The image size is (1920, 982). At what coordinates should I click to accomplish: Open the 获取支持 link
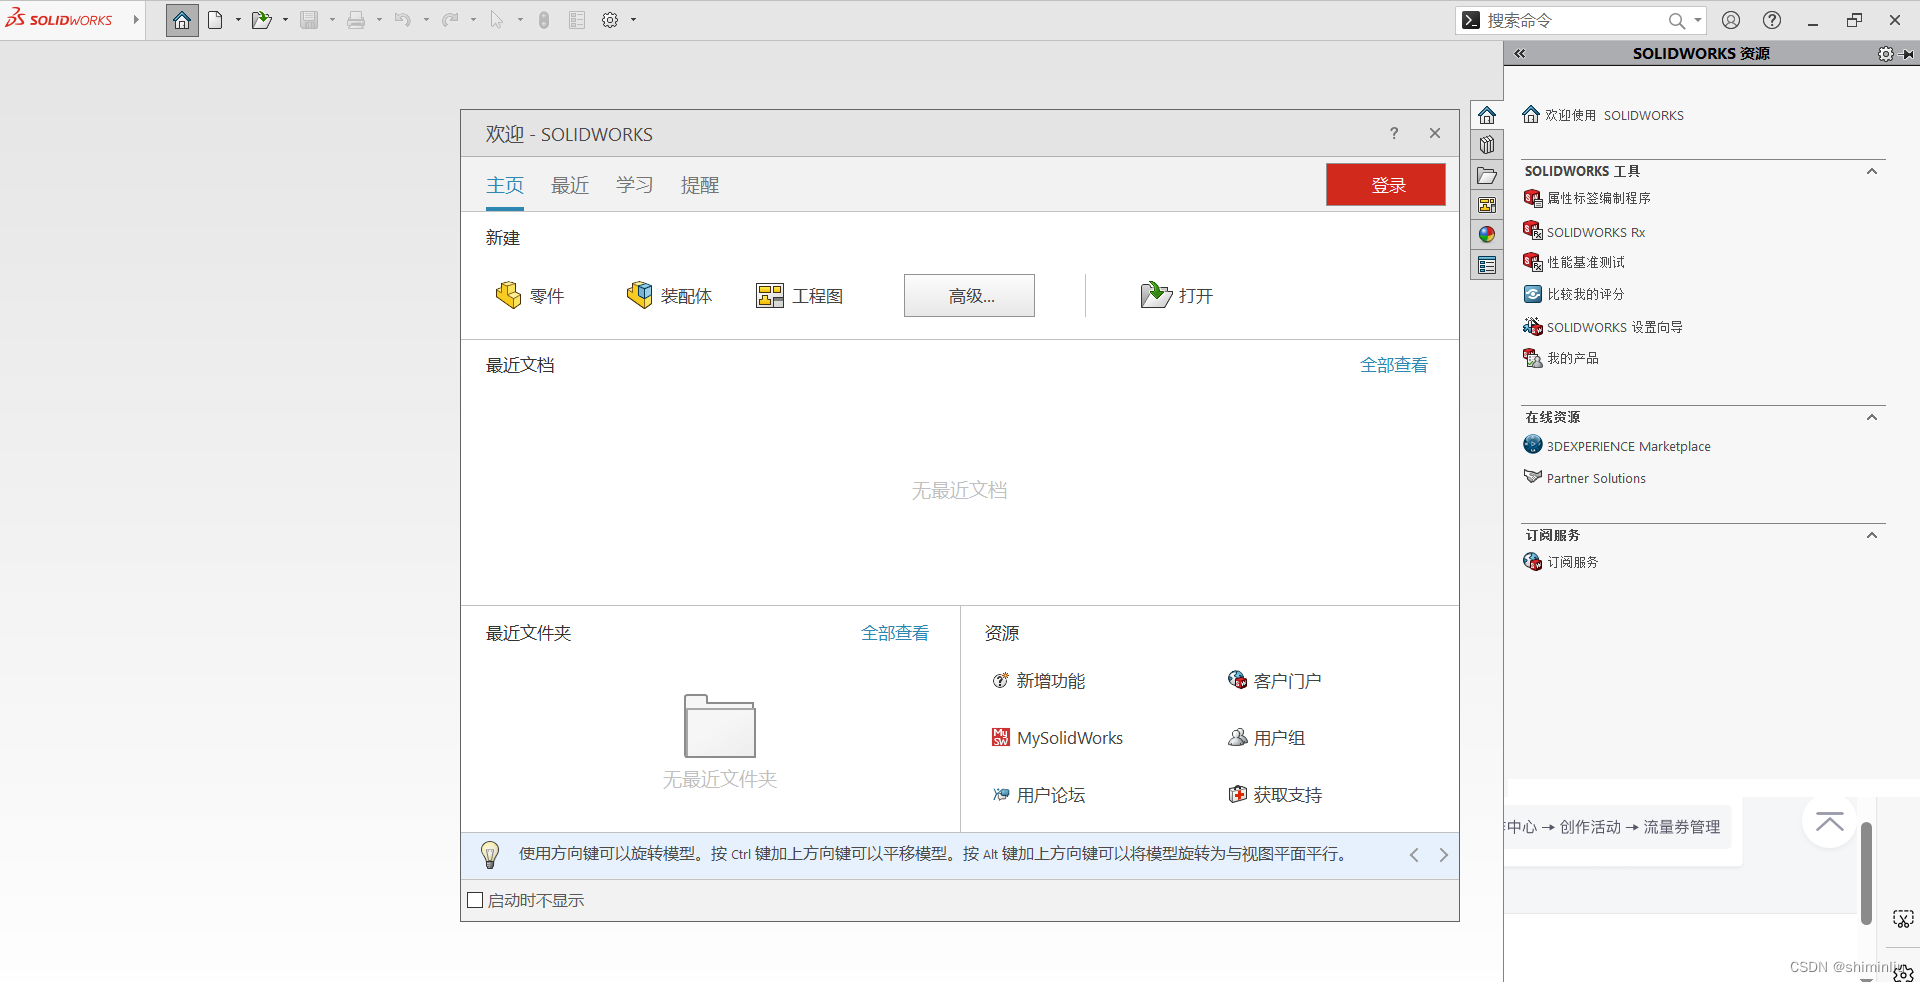tap(1275, 795)
